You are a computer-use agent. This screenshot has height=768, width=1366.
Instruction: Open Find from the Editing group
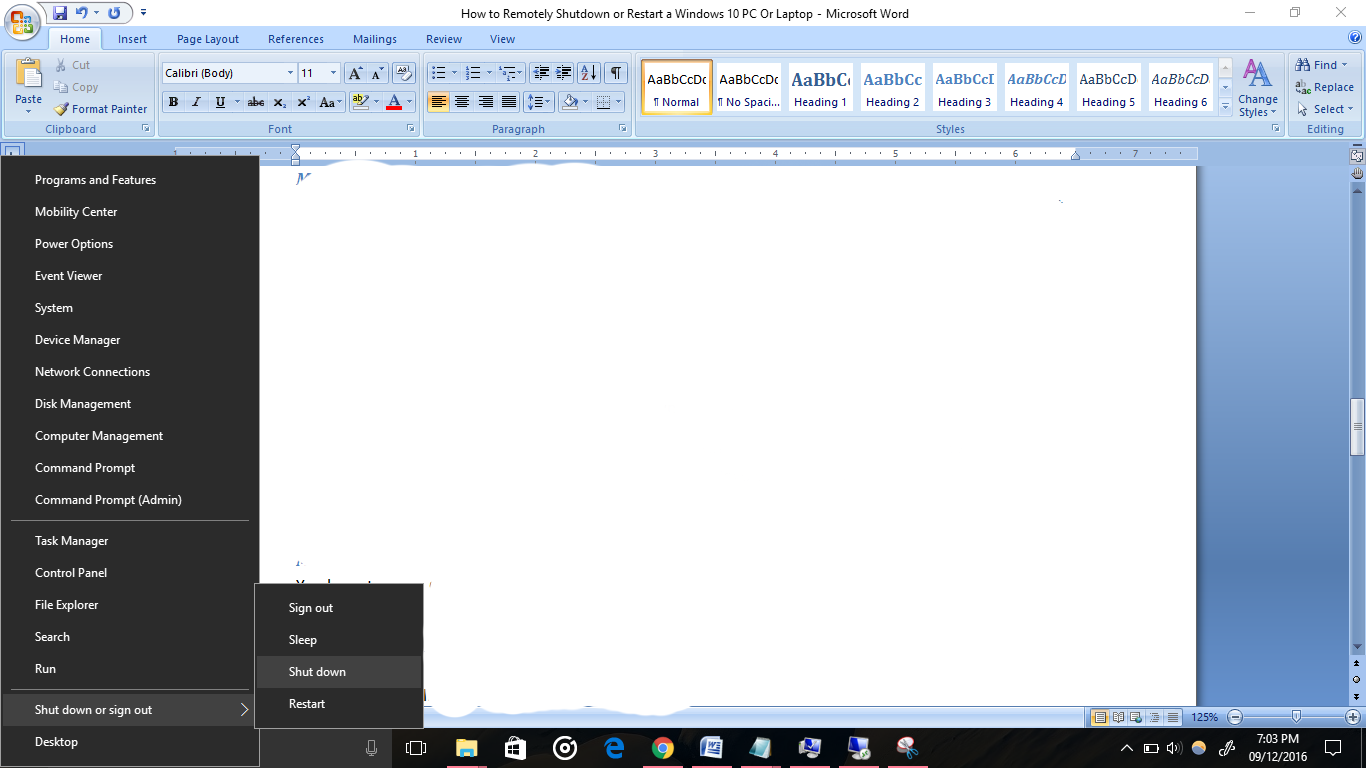[x=1322, y=65]
